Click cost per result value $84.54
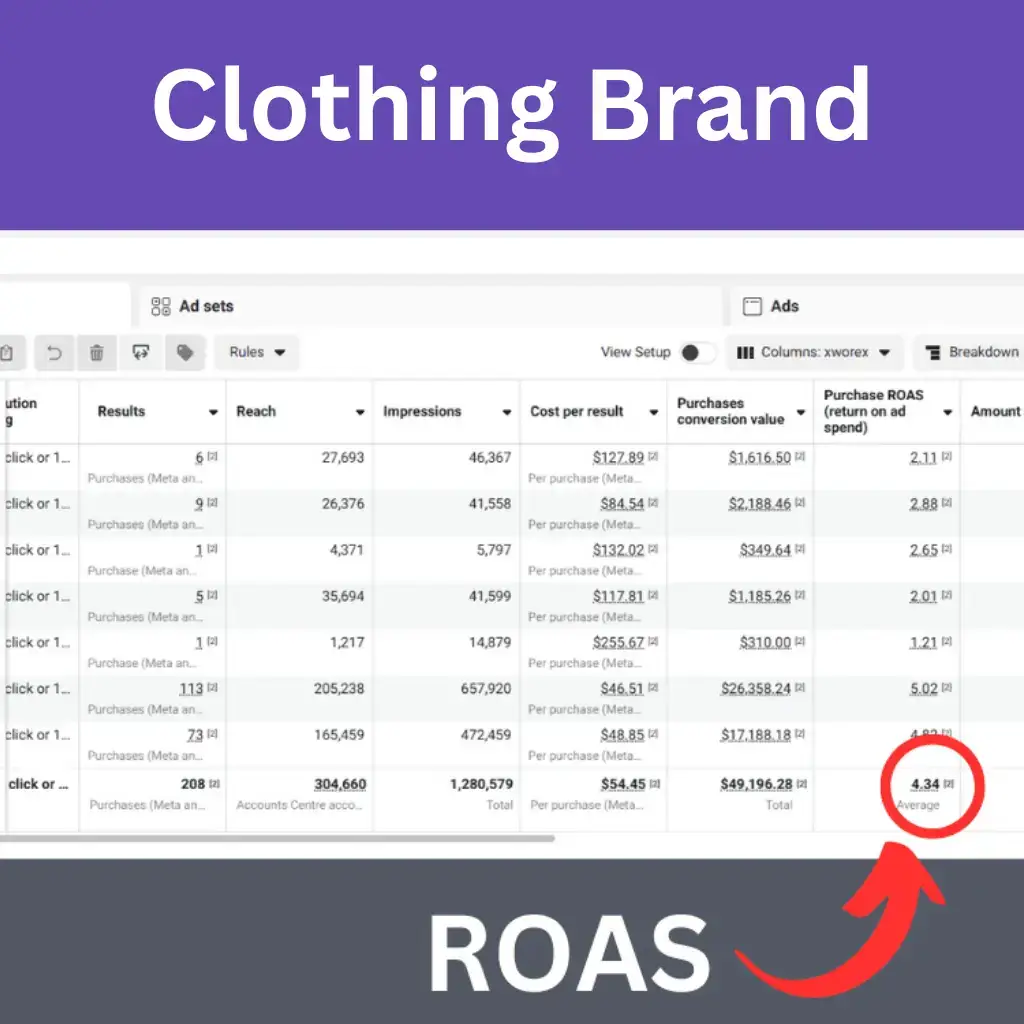The image size is (1024, 1024). pos(622,504)
